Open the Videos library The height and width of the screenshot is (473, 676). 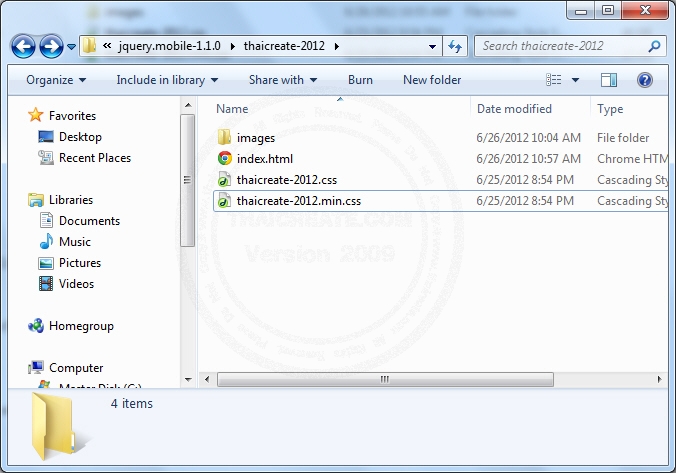76,284
